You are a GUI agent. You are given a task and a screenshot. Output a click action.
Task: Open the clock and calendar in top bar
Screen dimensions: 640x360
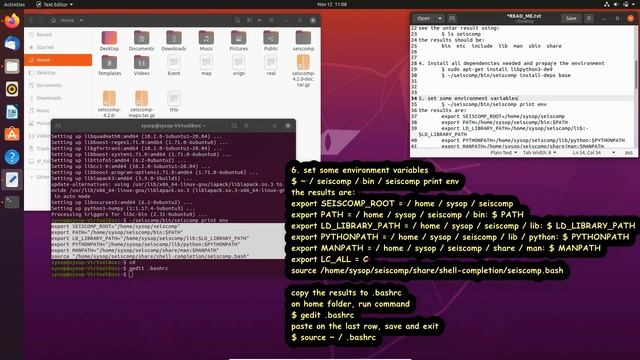(332, 4)
